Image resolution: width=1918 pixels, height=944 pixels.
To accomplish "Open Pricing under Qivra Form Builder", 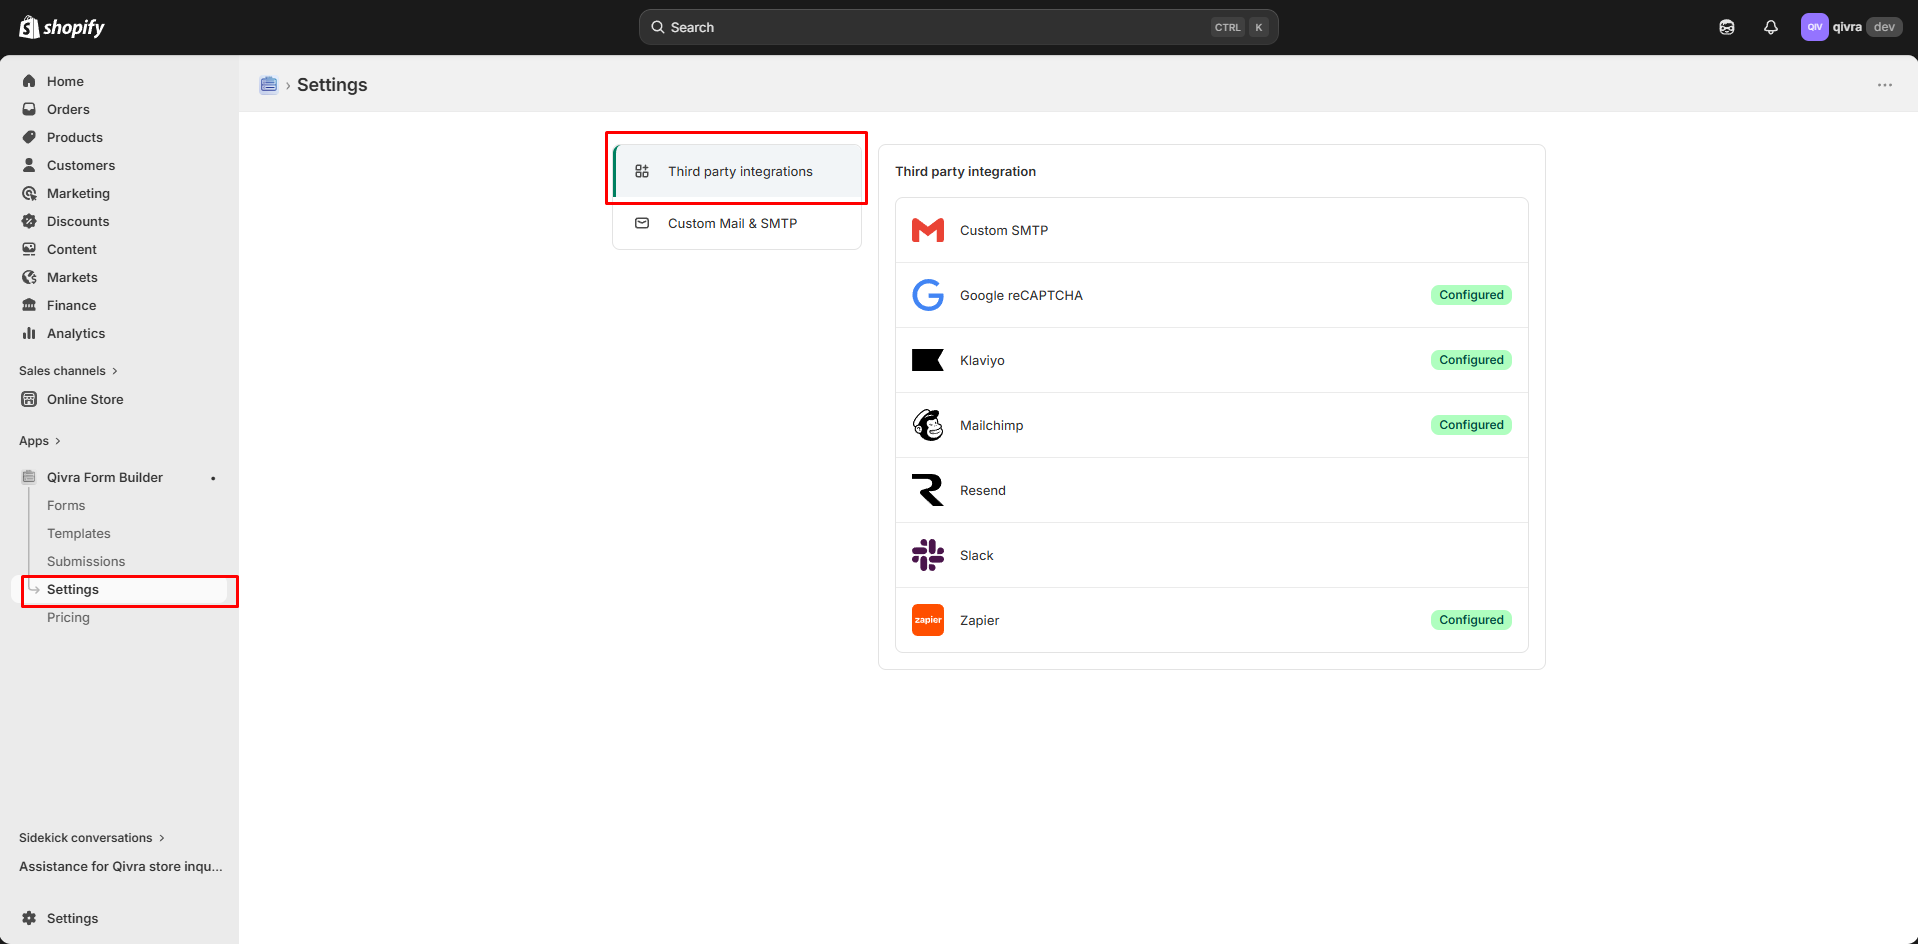I will coord(68,617).
